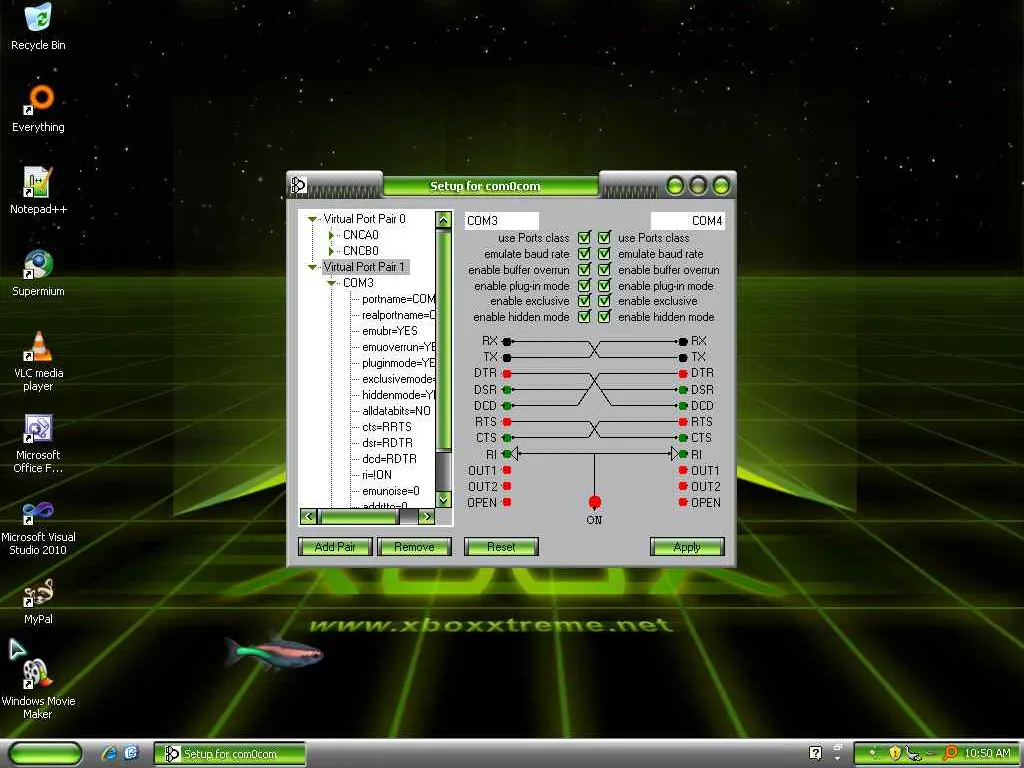Collapse Virtual Port Pair 0 node
Viewport: 1024px width, 768px height.
(x=312, y=219)
